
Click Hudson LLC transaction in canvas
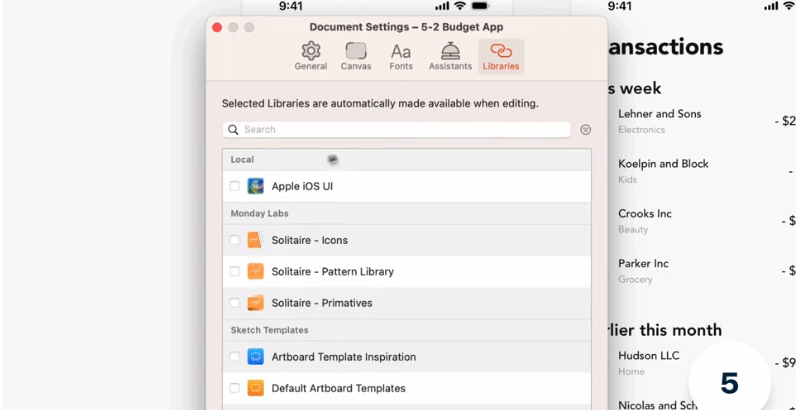tap(649, 356)
